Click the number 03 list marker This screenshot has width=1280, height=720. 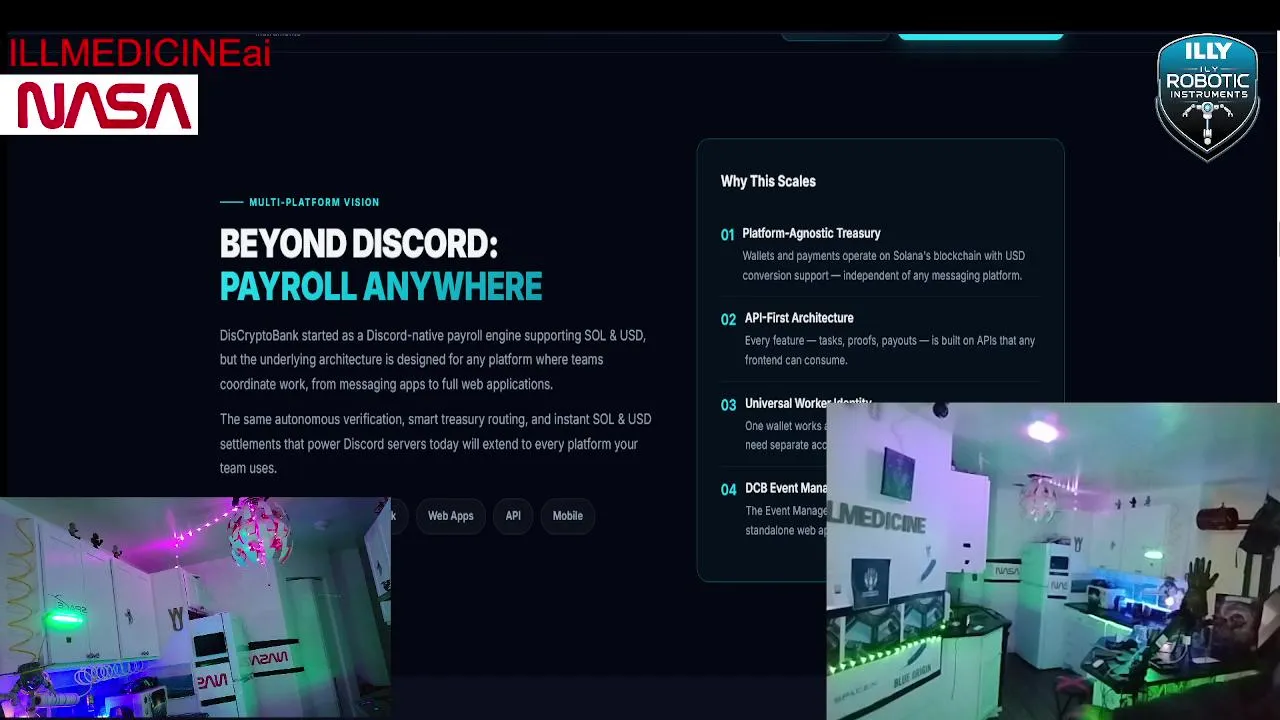(728, 405)
